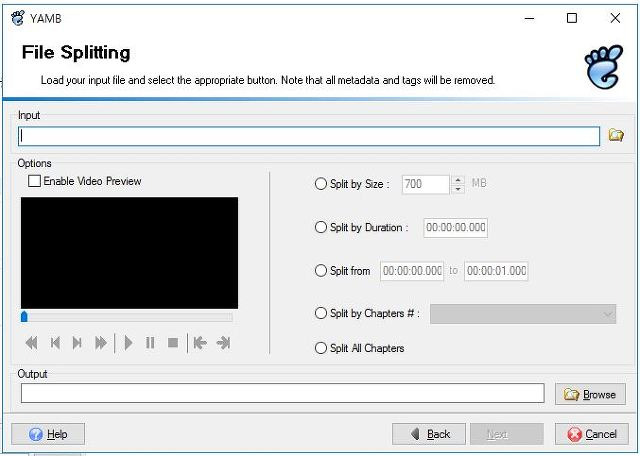This screenshot has width=640, height=456.
Task: Enable Video Preview checkbox
Action: click(34, 181)
